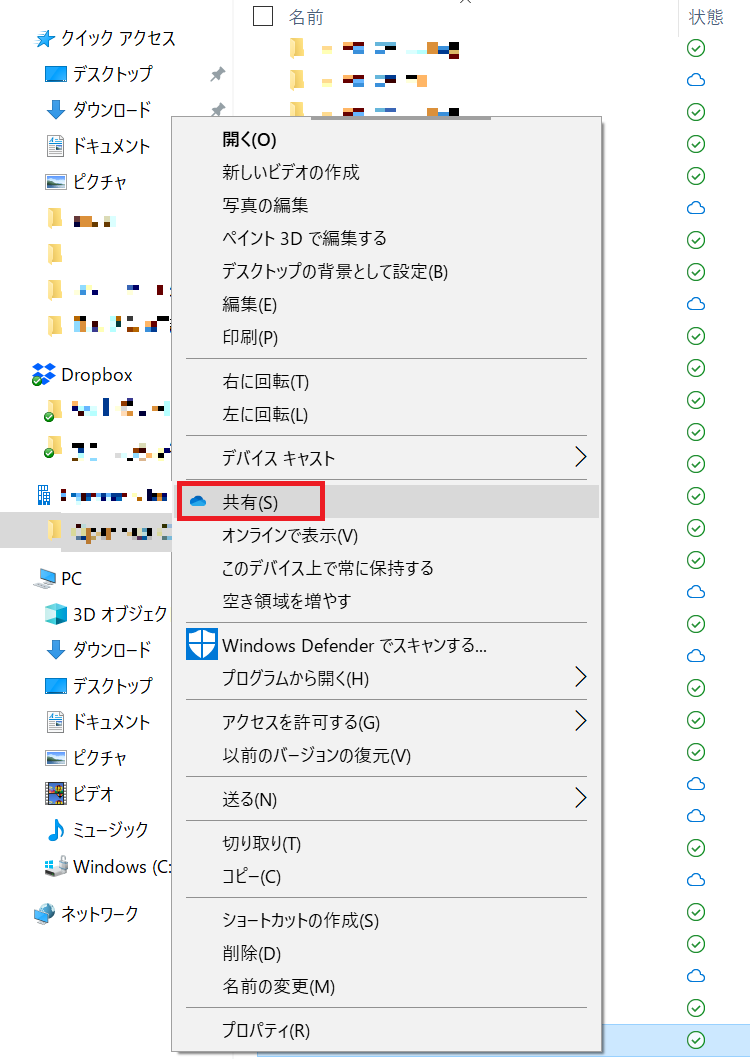The width and height of the screenshot is (750, 1059).
Task: Click ドキュメント icon under PC
Action: click(x=55, y=721)
